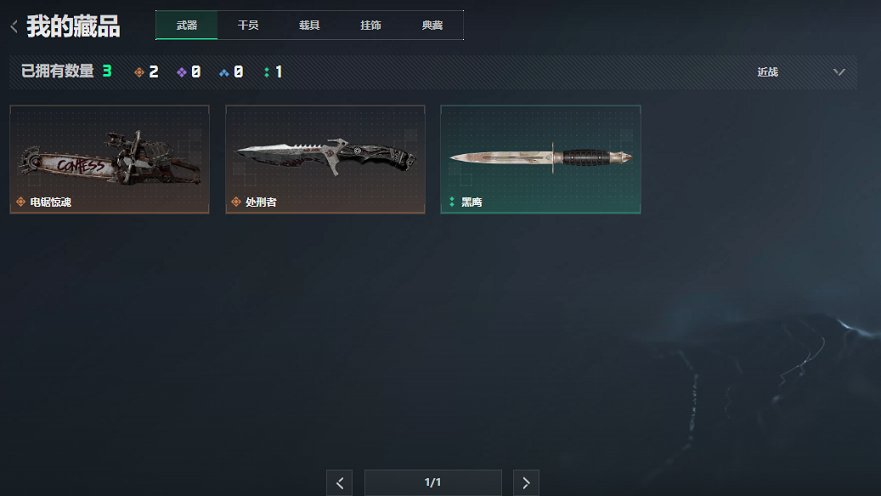Image resolution: width=881 pixels, height=496 pixels.
Task: Select the orange rarity filter icon
Action: [139, 72]
